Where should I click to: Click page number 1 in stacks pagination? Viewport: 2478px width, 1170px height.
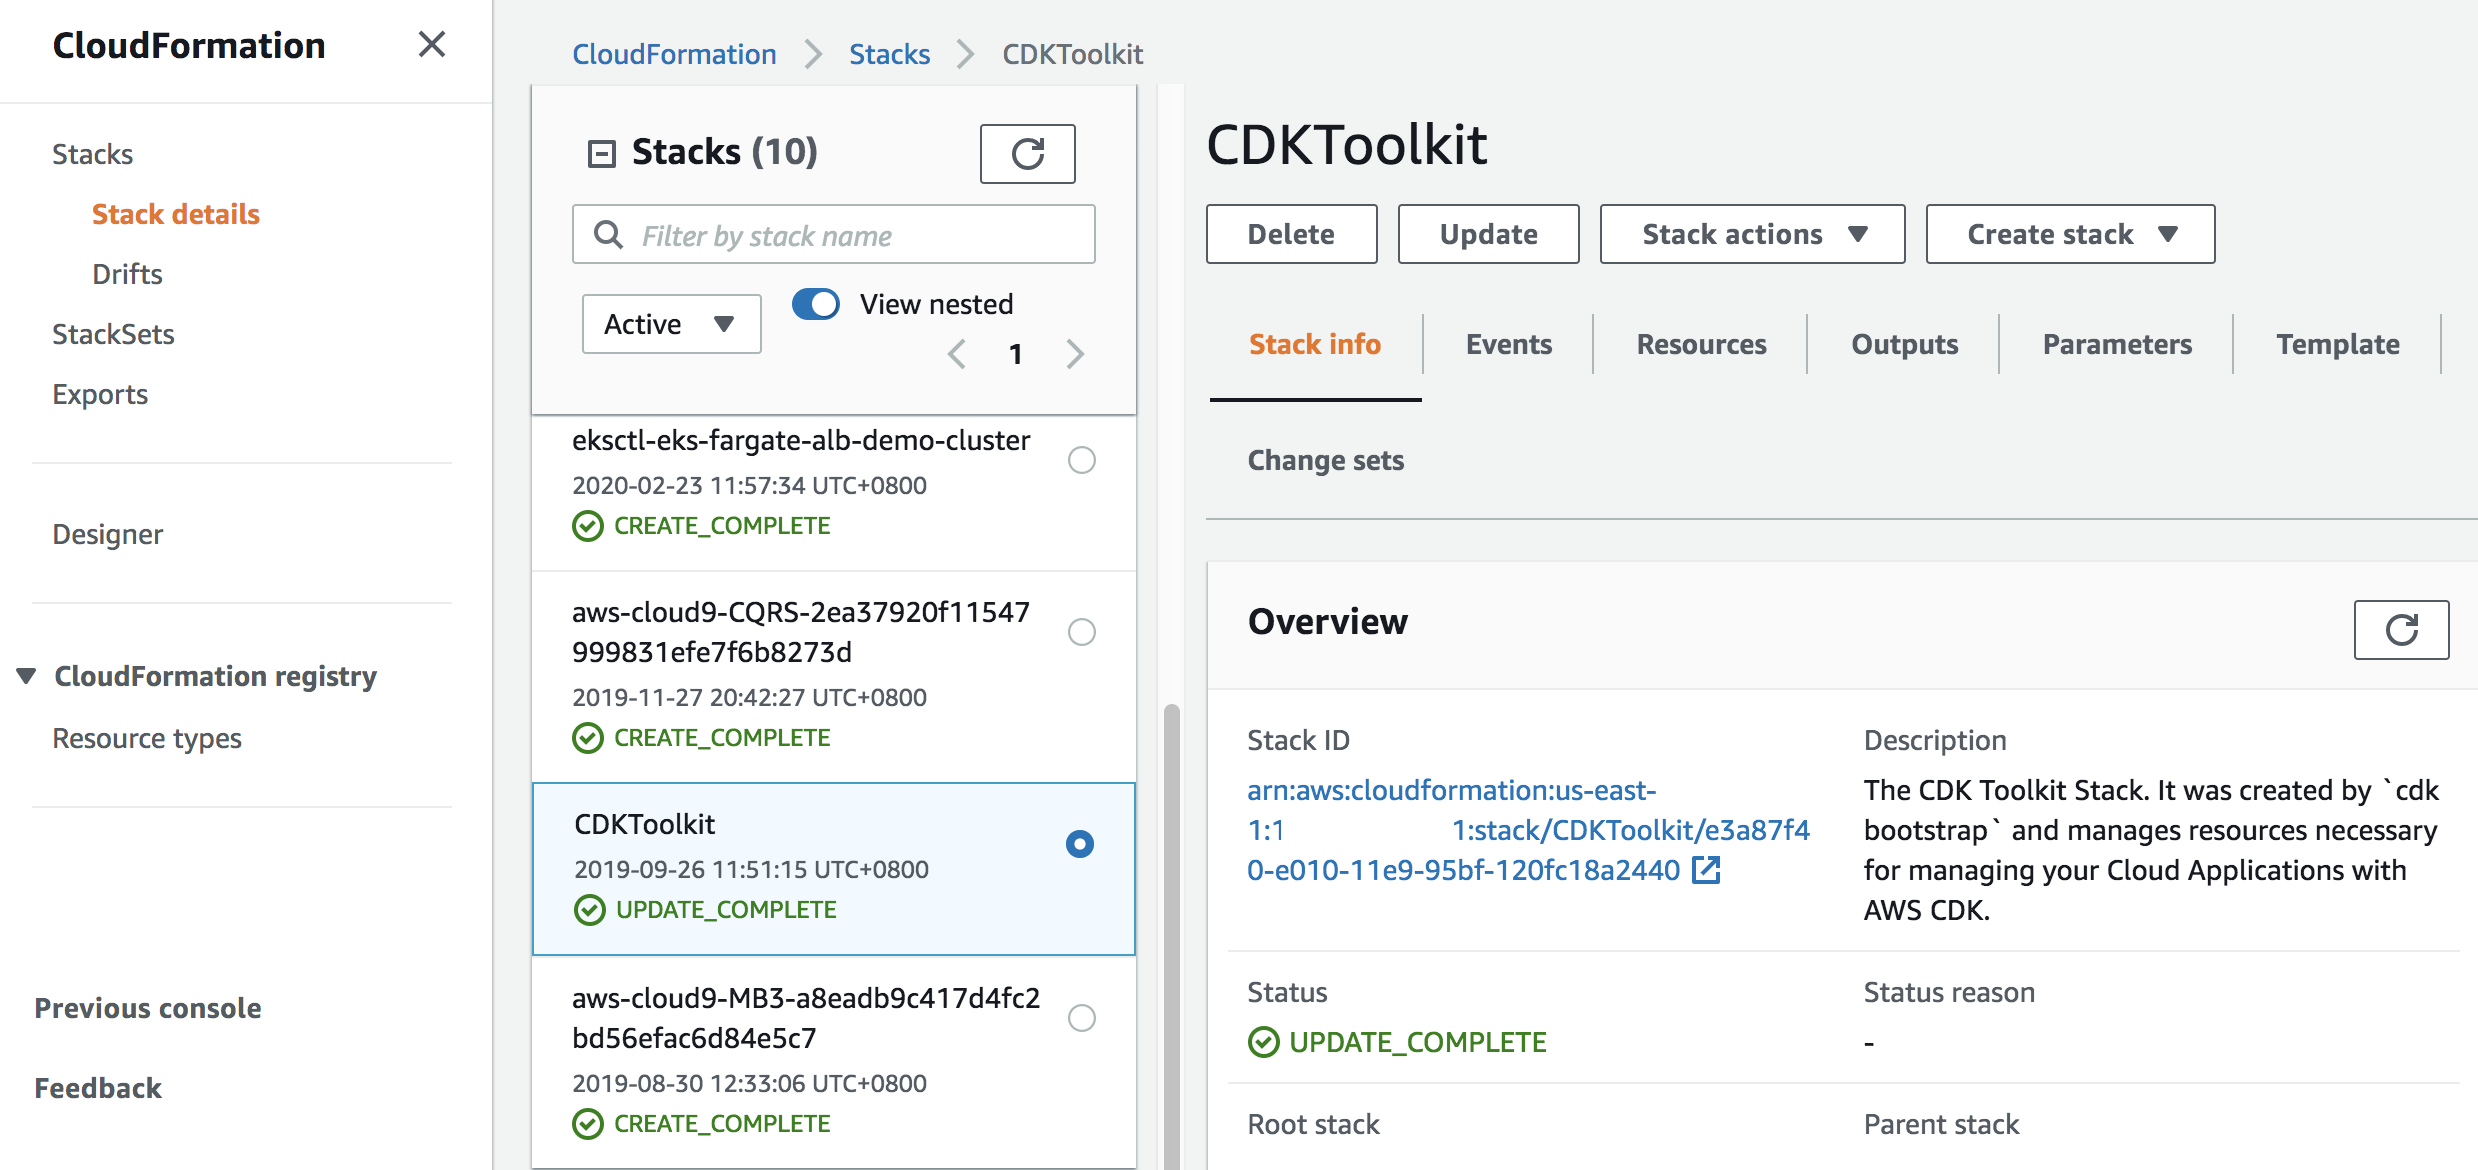click(1015, 354)
